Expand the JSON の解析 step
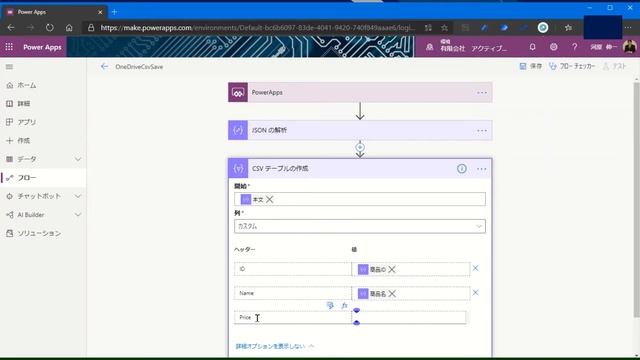 point(360,131)
